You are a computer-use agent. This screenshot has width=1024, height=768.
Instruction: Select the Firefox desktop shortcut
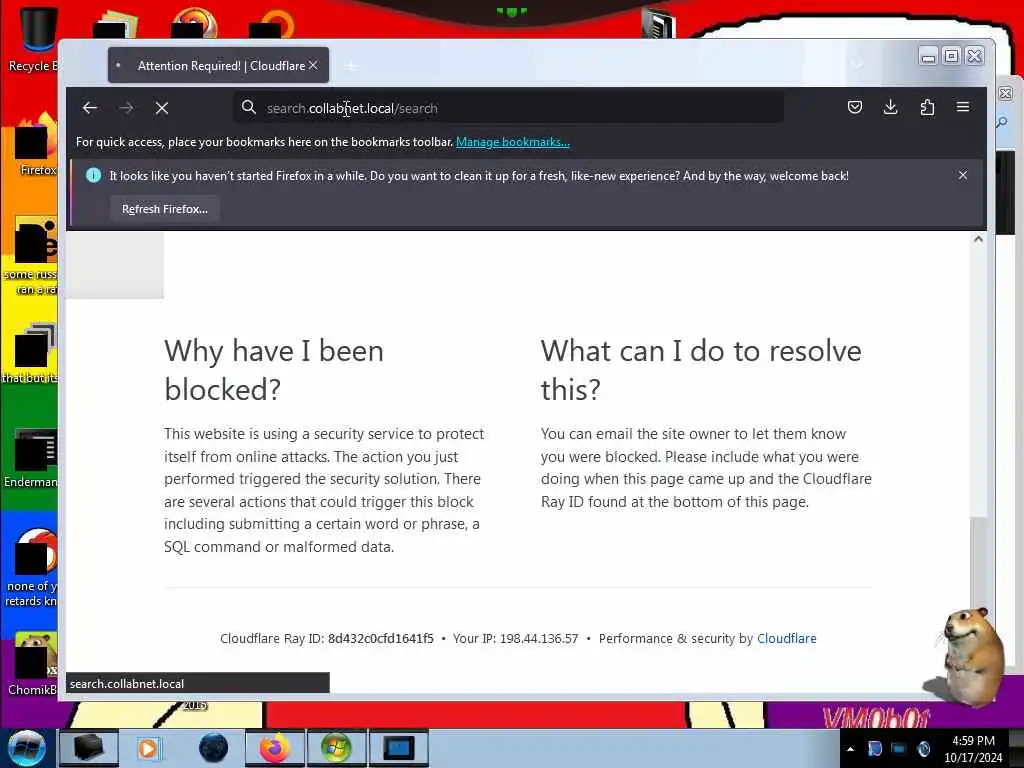34,145
